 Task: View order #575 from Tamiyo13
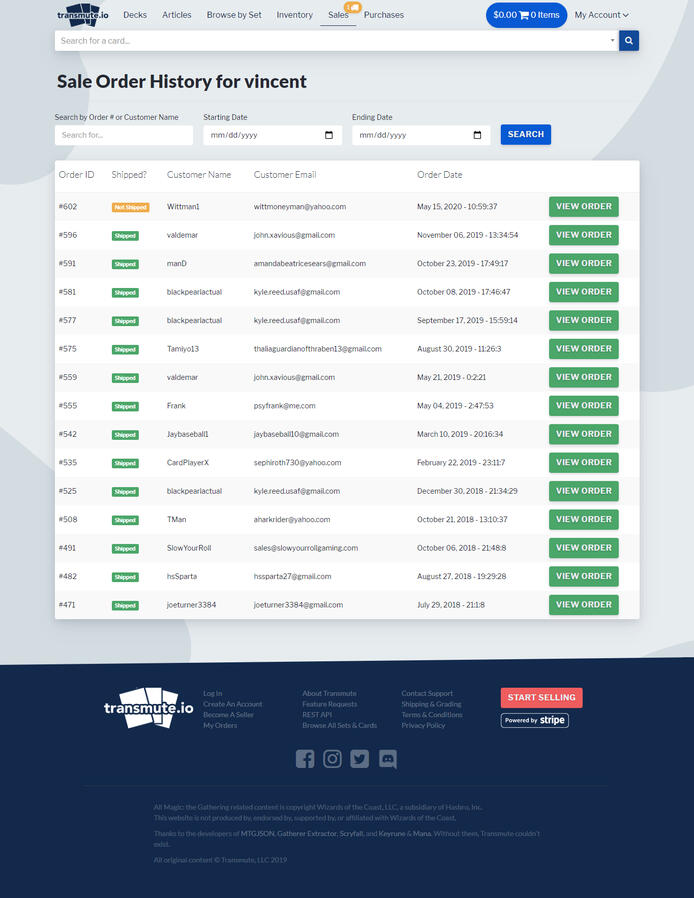pos(583,349)
